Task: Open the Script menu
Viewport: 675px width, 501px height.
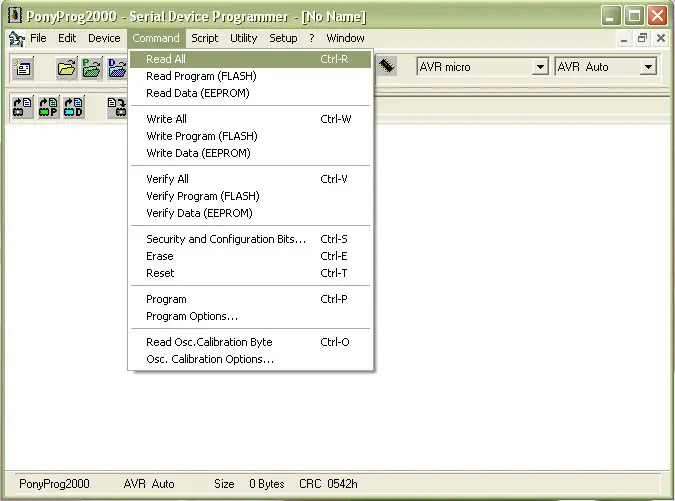Action: [x=204, y=38]
